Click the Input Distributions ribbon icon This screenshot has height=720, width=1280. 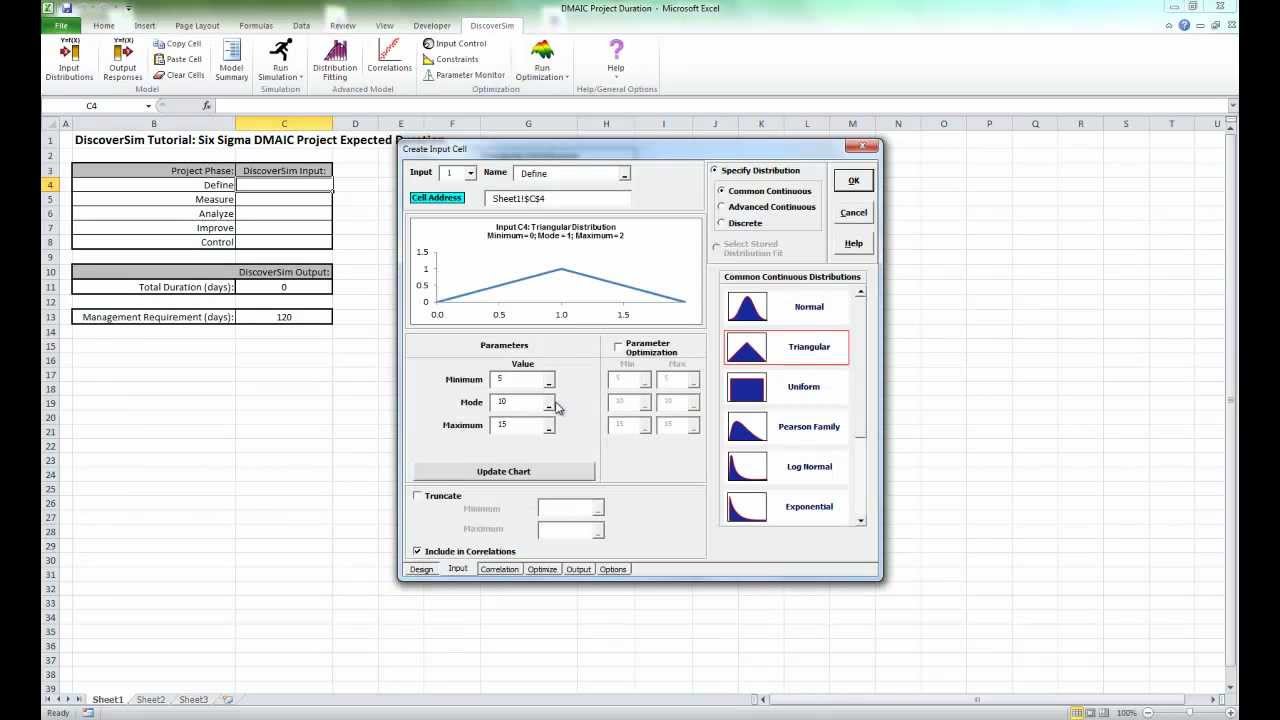click(69, 60)
